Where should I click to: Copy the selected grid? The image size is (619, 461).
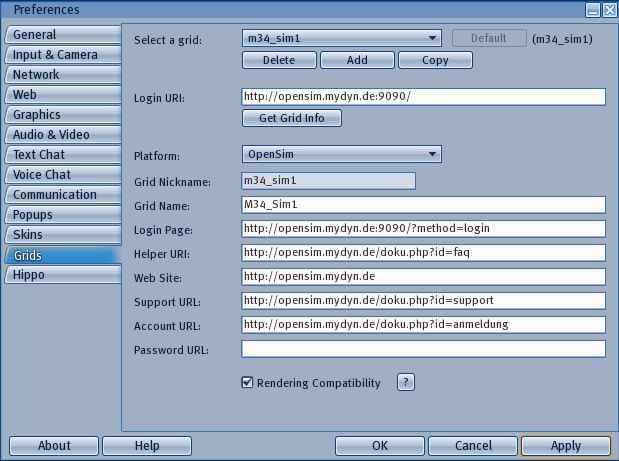point(435,60)
